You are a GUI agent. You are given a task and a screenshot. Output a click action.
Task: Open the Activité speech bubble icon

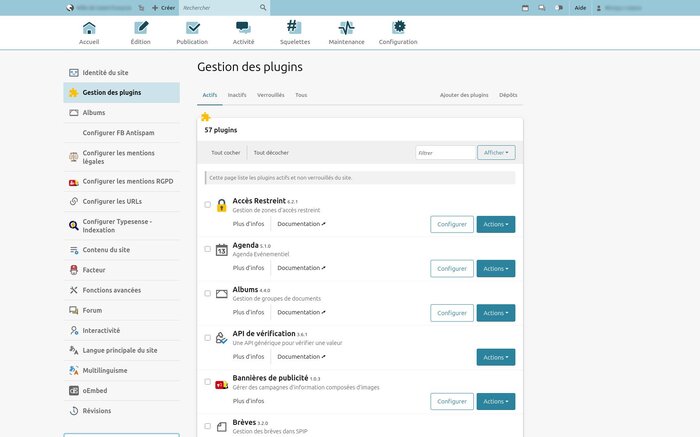point(243,28)
